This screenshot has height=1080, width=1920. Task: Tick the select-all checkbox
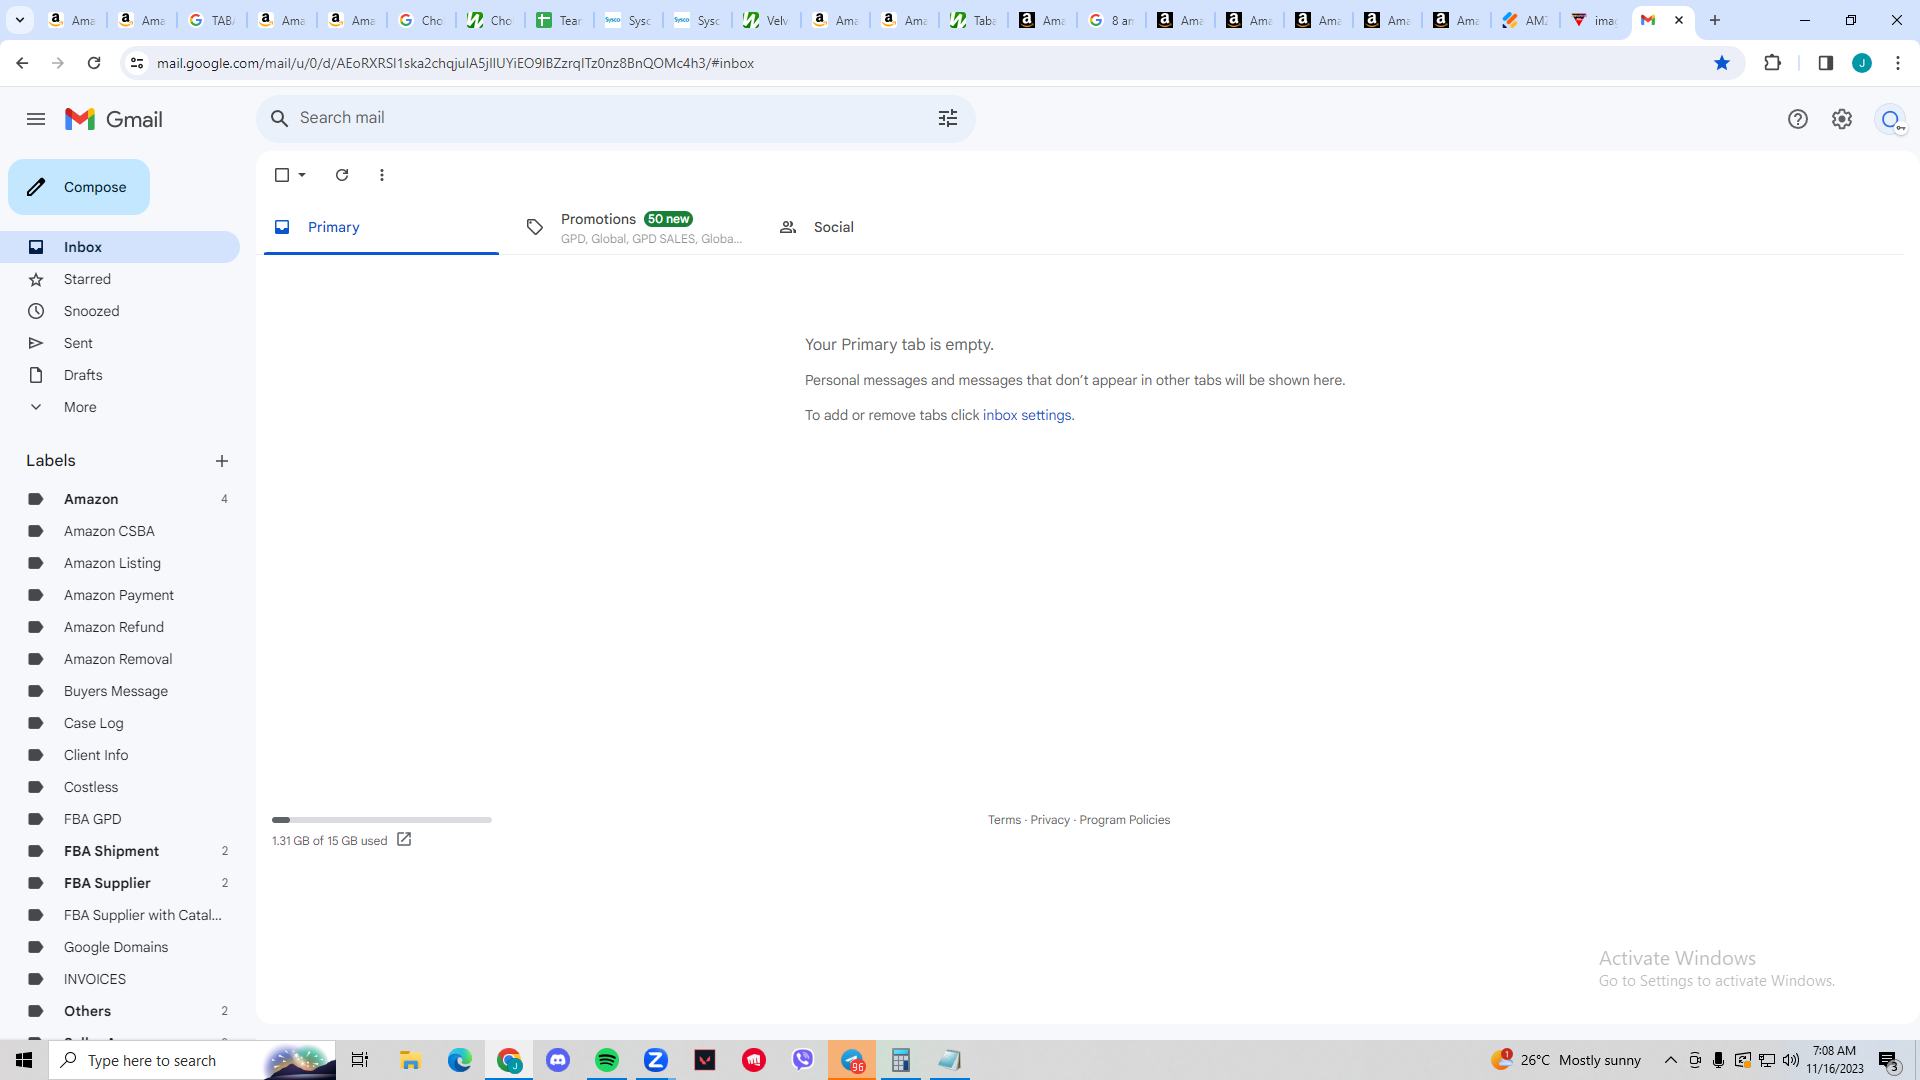click(x=282, y=175)
